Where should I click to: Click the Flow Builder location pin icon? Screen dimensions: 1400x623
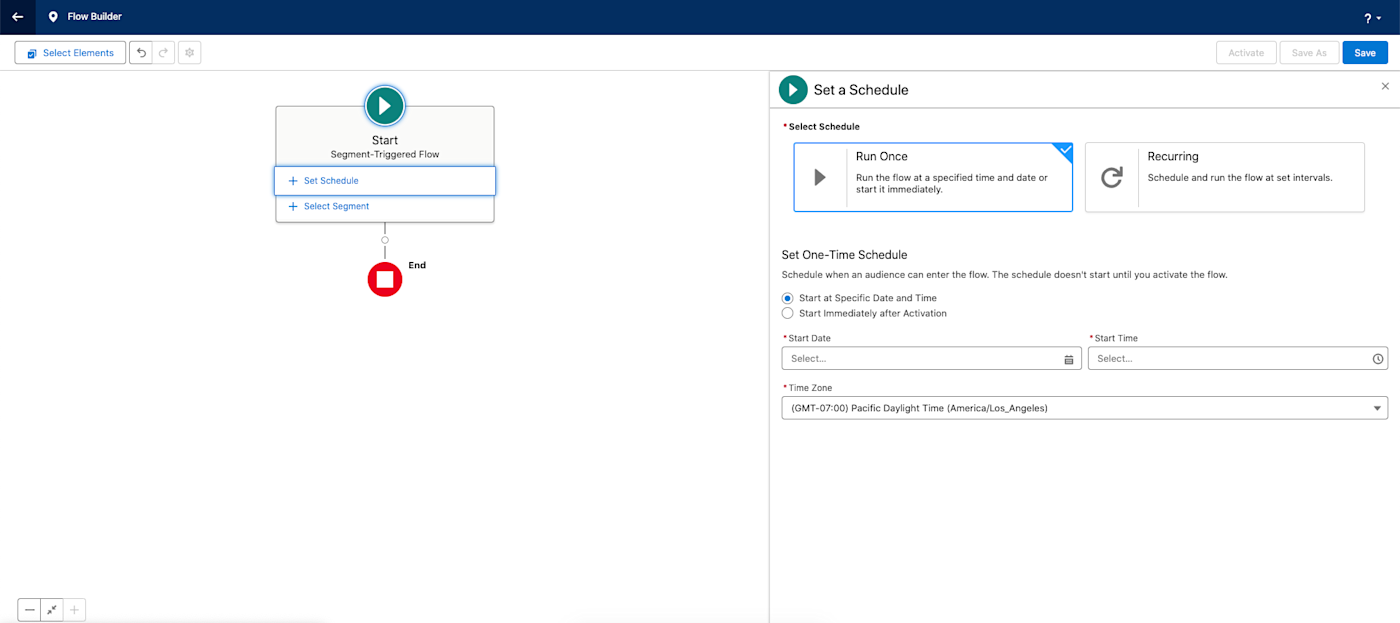tap(53, 17)
